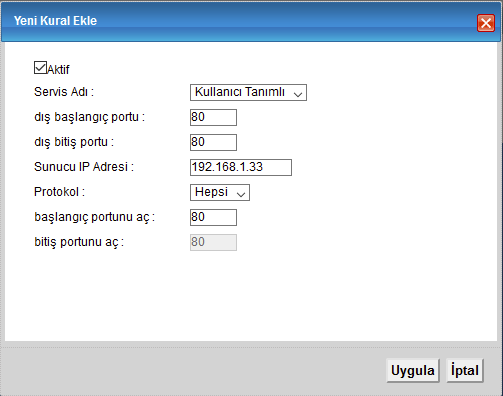This screenshot has width=503, height=396.
Task: Focus the dış bitiş portu input field
Action: [213, 142]
